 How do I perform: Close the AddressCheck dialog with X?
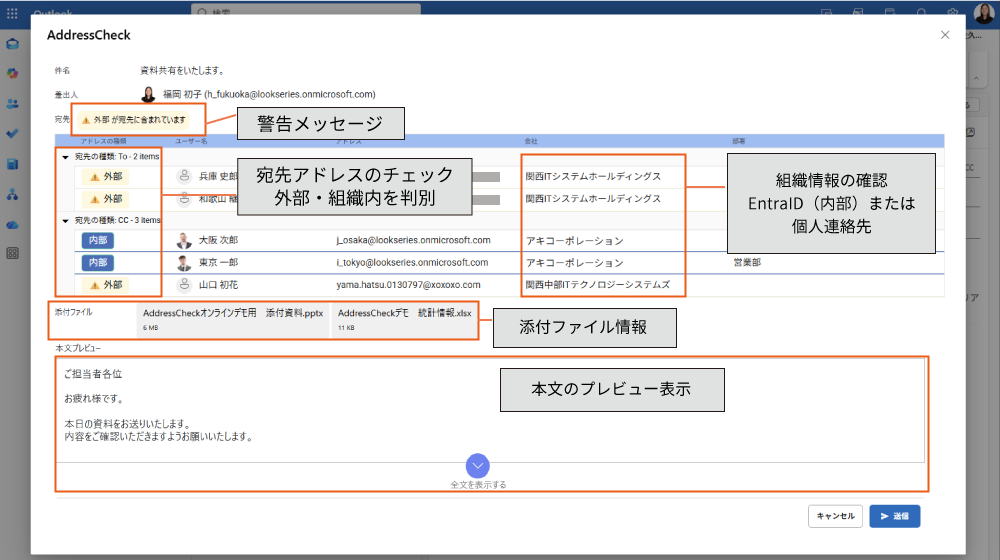point(945,35)
